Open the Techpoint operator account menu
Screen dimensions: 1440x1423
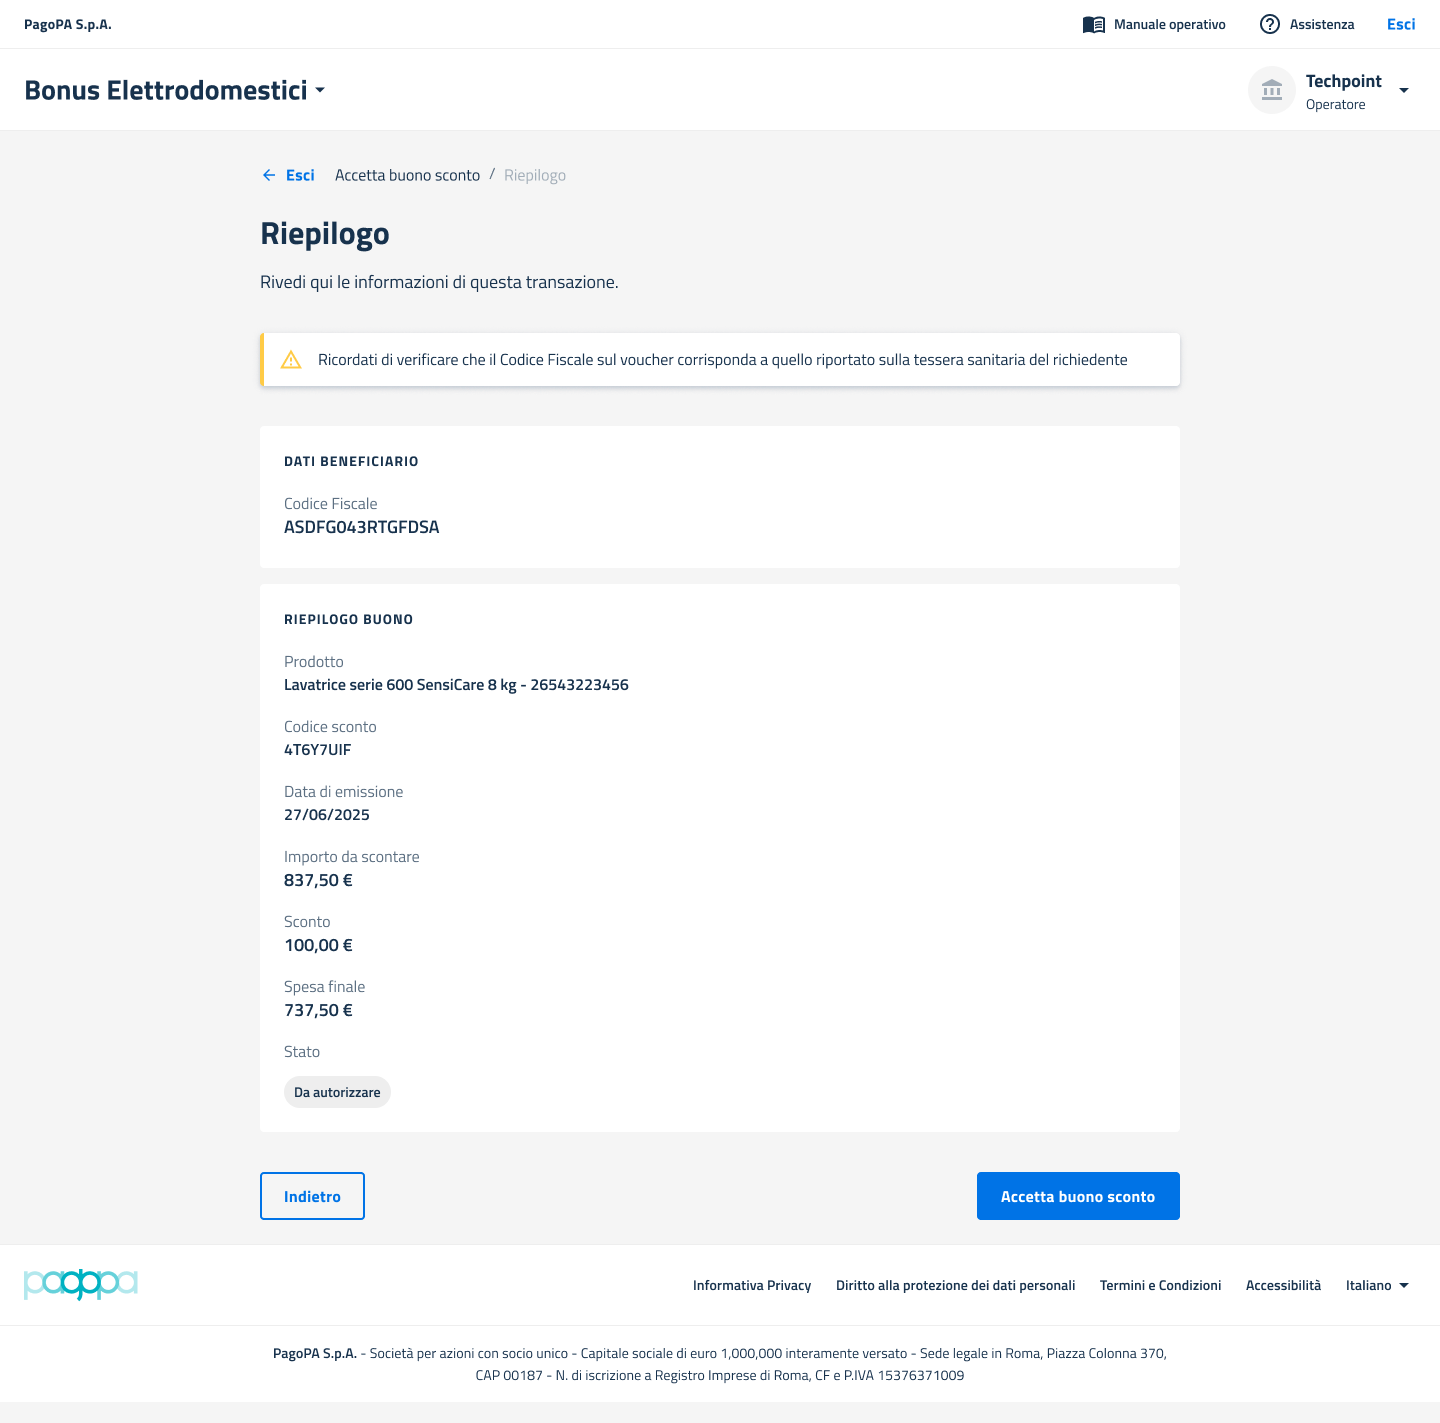coord(1403,91)
